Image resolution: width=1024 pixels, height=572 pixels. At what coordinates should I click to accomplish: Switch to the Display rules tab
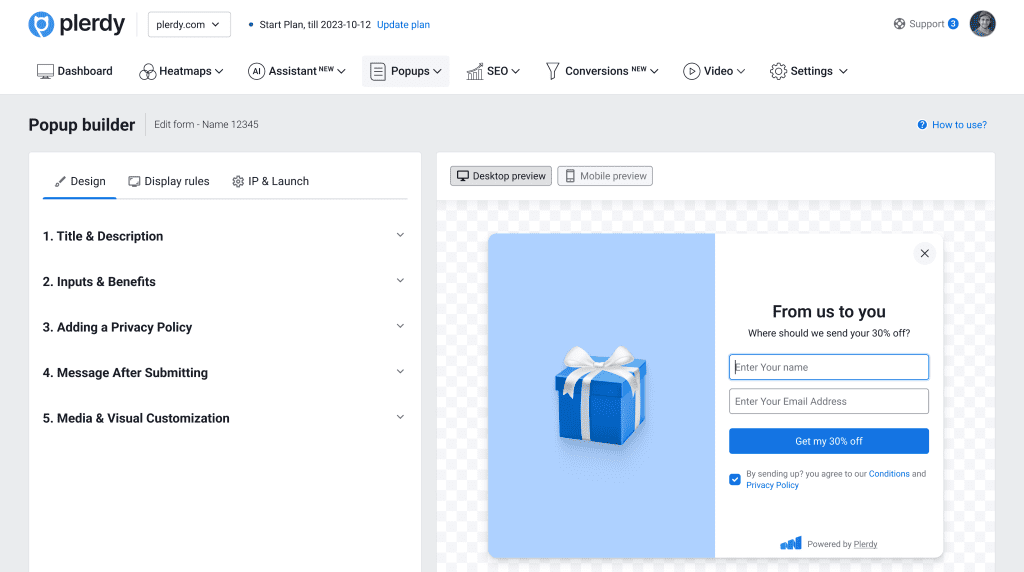tap(169, 181)
